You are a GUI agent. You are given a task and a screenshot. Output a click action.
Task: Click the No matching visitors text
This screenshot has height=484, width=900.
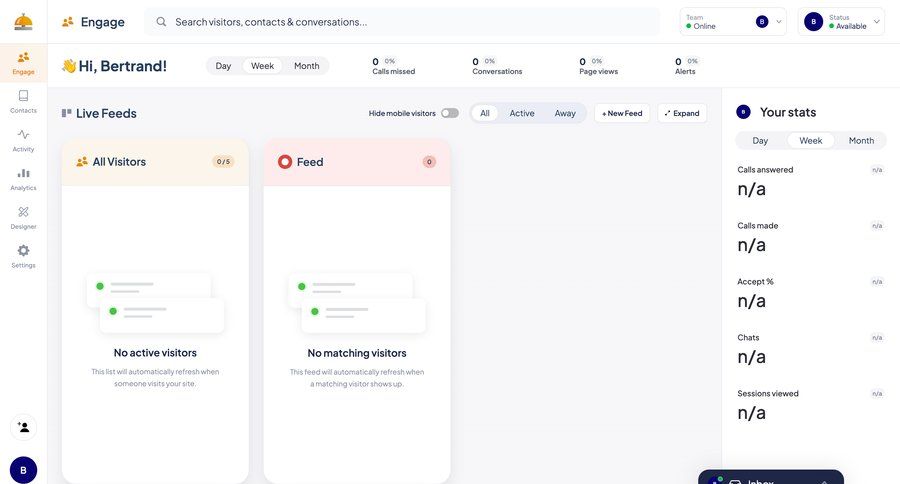[x=357, y=353]
